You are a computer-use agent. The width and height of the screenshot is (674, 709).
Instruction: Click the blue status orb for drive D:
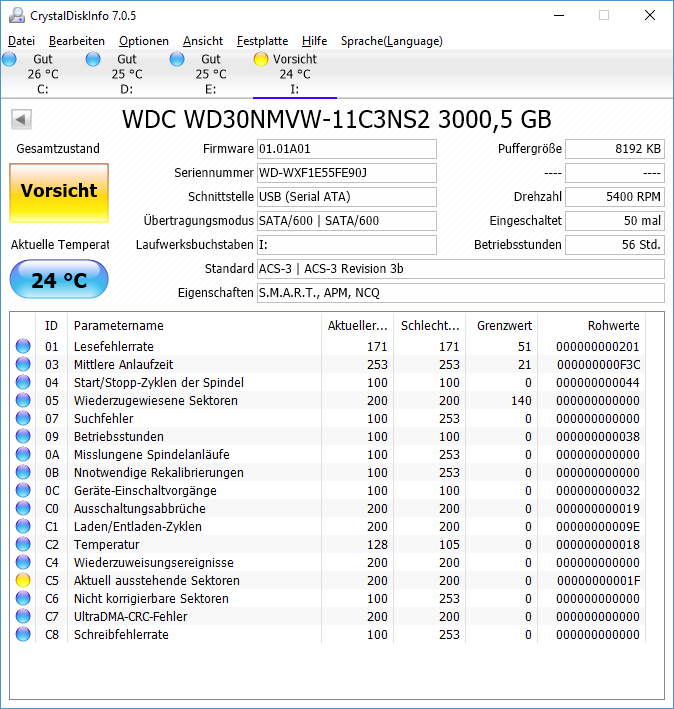[x=93, y=59]
